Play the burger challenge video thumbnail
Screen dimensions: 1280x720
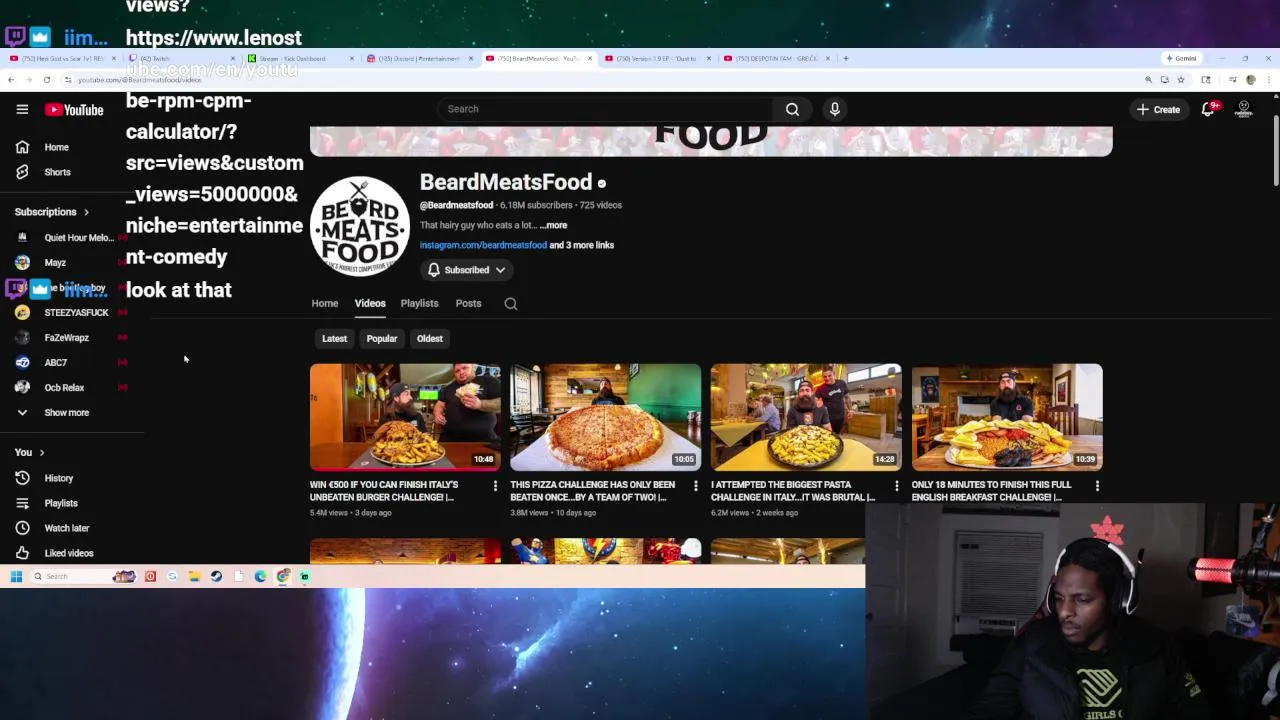(405, 417)
